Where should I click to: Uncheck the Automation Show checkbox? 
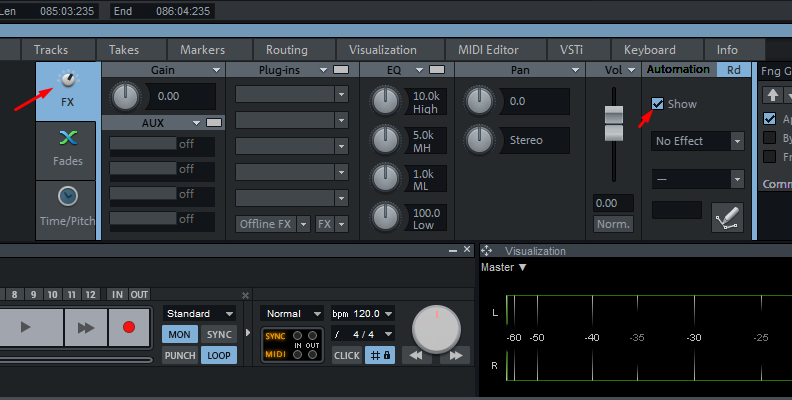click(x=657, y=104)
